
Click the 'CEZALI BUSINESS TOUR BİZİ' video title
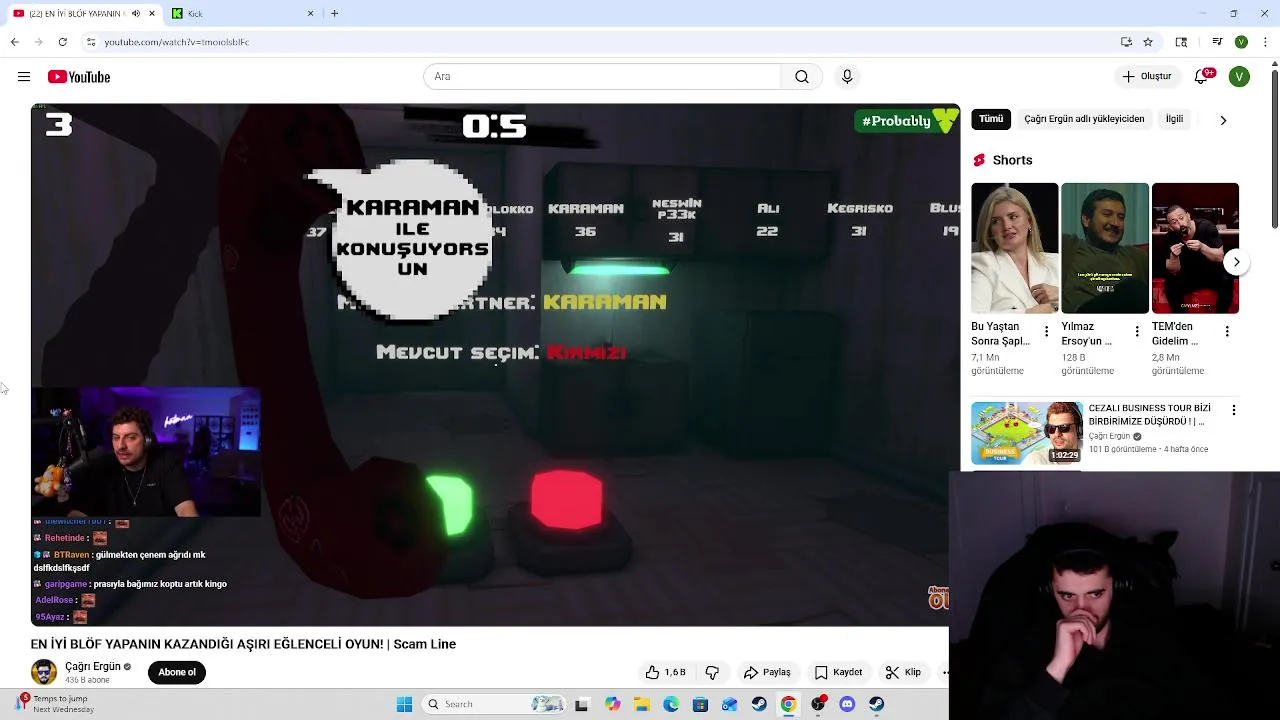[1150, 415]
